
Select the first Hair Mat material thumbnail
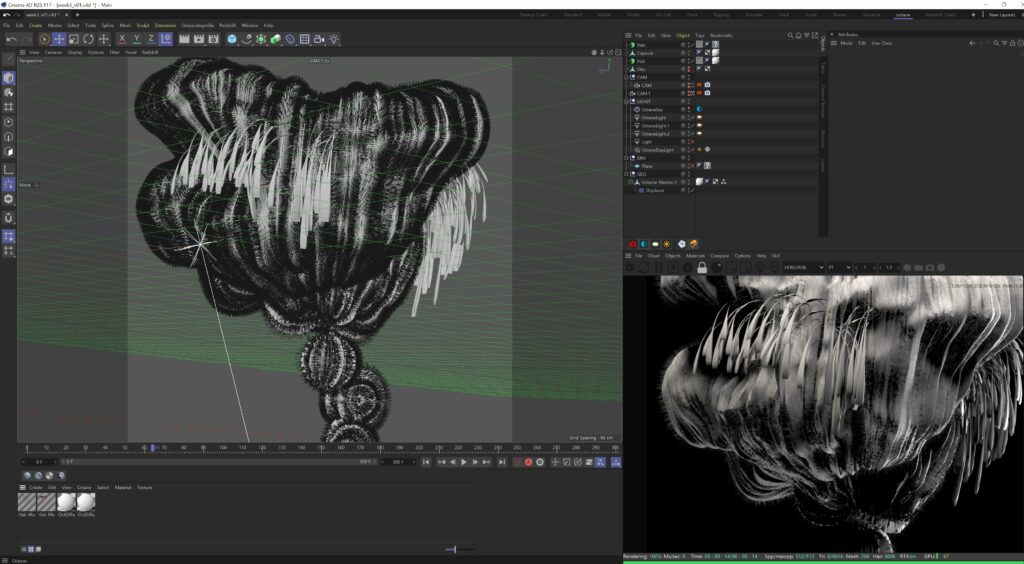pos(28,501)
